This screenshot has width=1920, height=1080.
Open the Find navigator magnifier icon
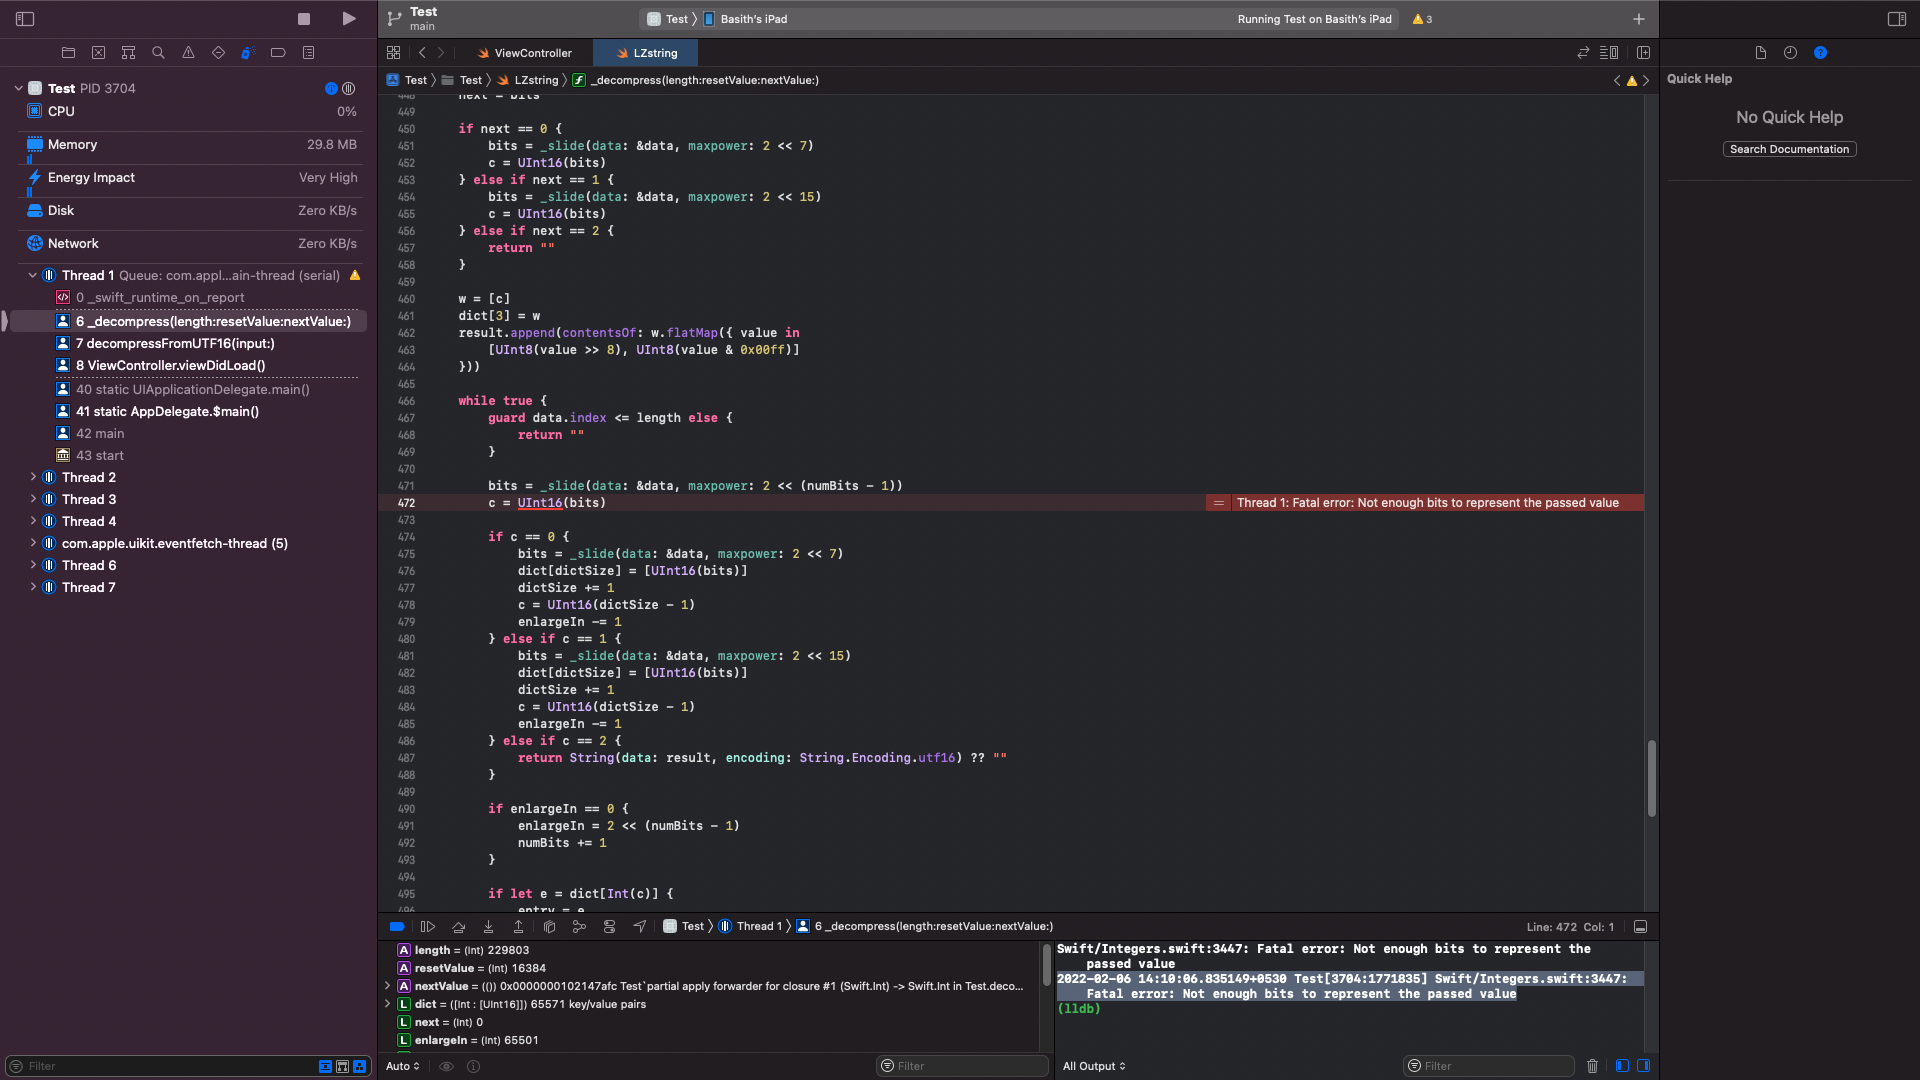[158, 53]
